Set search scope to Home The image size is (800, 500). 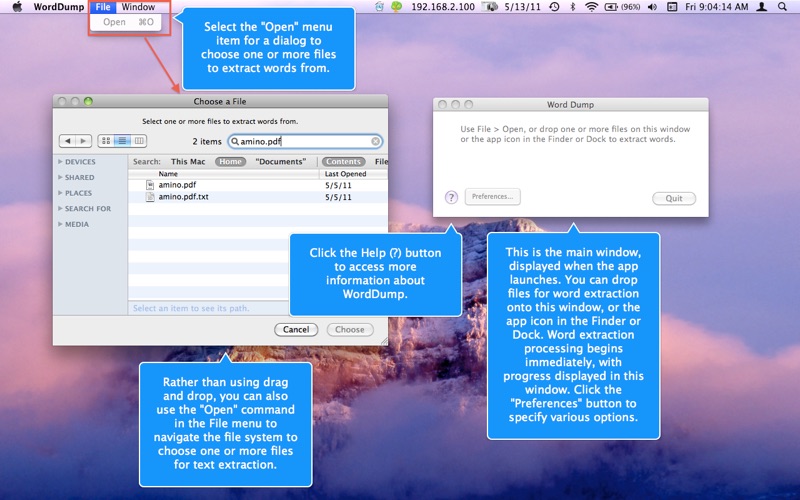tap(230, 162)
